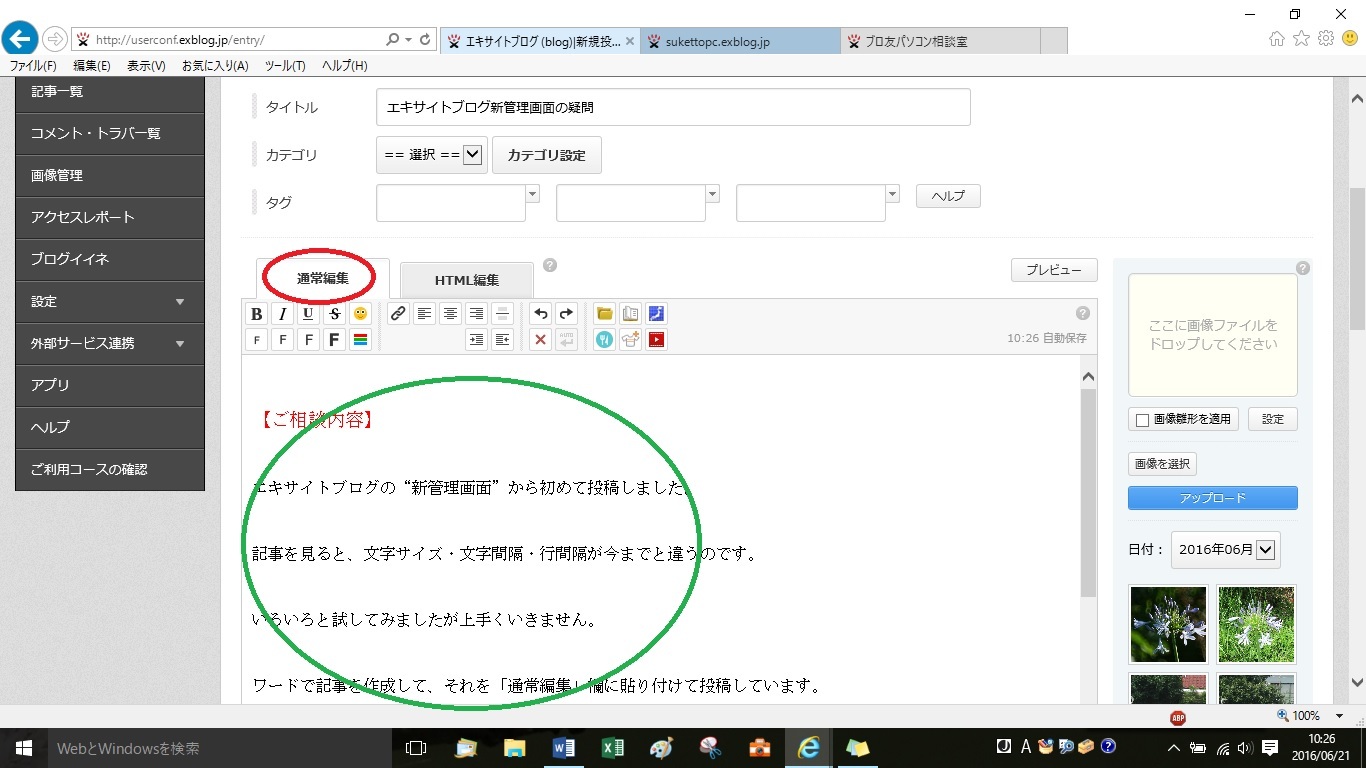Click the カテゴリ設定 button
Viewport: 1366px width, 768px height.
coord(547,155)
